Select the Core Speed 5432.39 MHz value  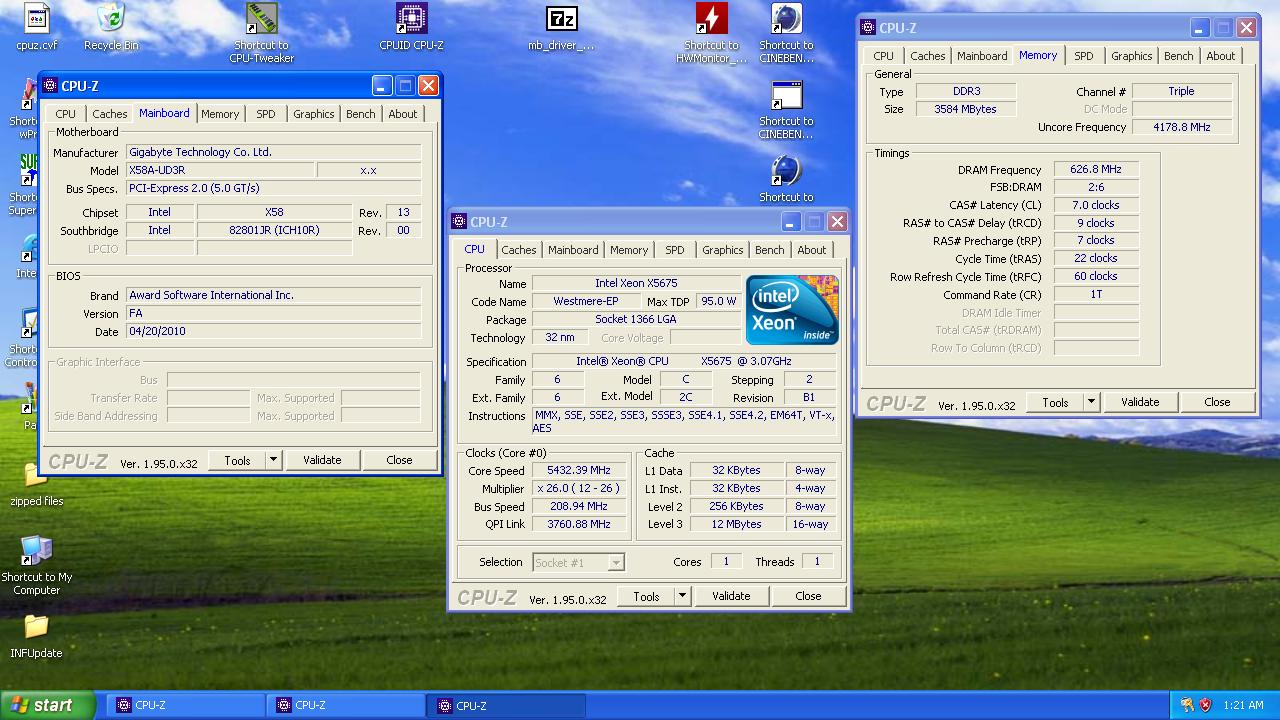point(579,471)
